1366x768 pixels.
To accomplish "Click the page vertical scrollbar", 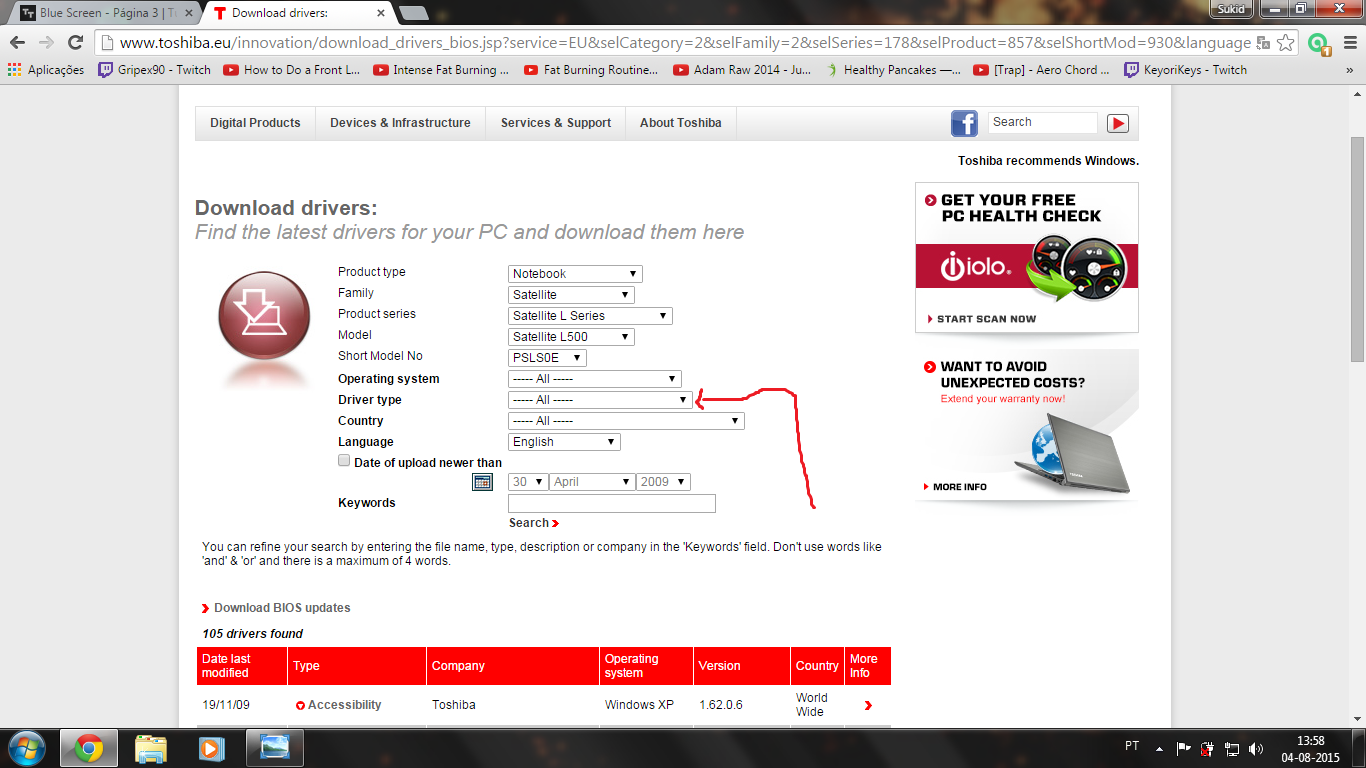I will point(1357,250).
